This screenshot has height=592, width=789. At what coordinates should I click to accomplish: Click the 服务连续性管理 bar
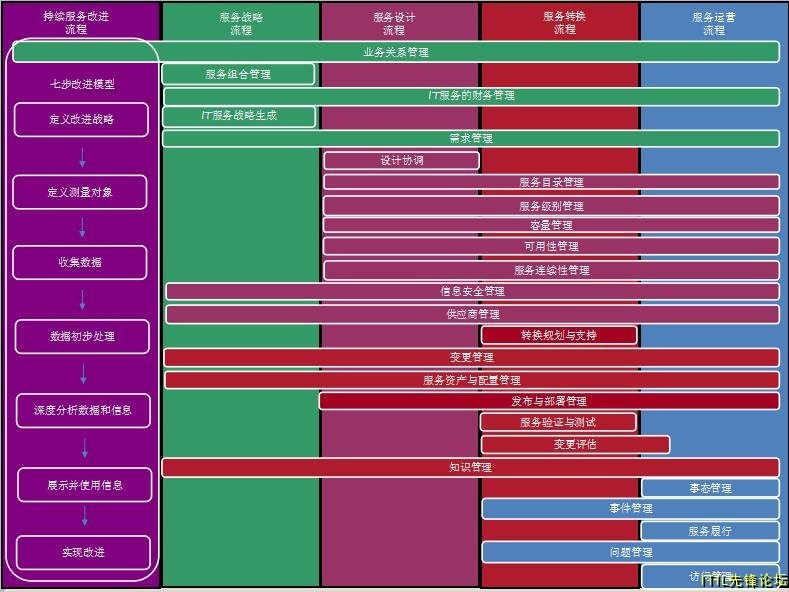pos(551,270)
